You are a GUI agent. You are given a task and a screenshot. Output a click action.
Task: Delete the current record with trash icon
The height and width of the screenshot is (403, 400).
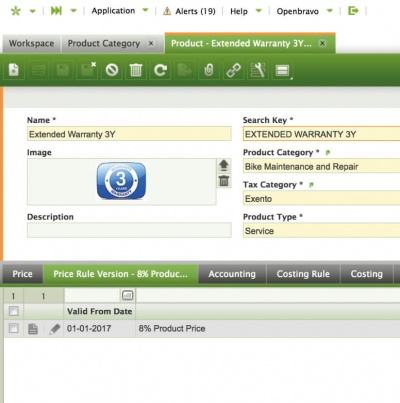click(136, 70)
